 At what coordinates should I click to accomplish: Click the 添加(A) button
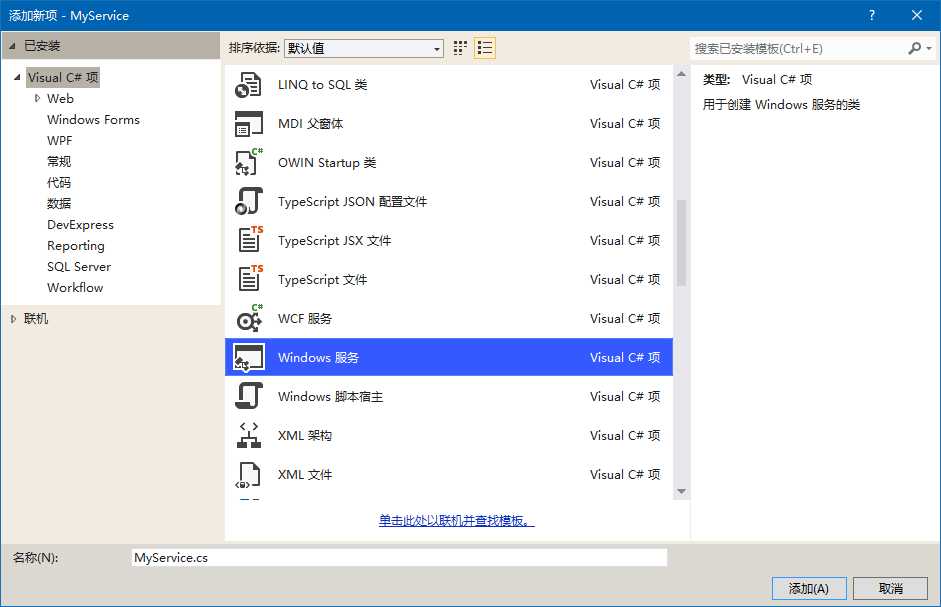point(808,588)
